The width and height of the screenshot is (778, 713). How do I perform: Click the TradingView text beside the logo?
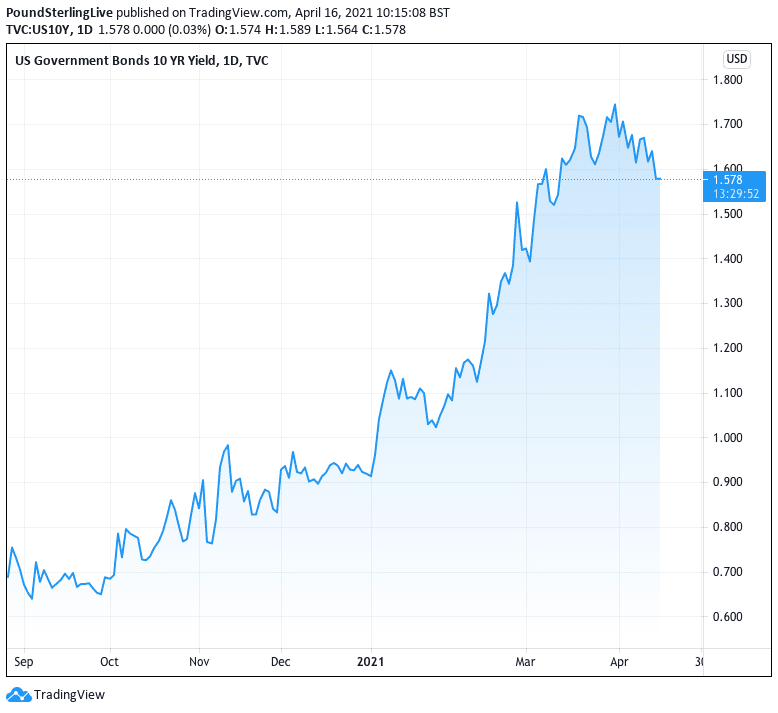coord(69,694)
